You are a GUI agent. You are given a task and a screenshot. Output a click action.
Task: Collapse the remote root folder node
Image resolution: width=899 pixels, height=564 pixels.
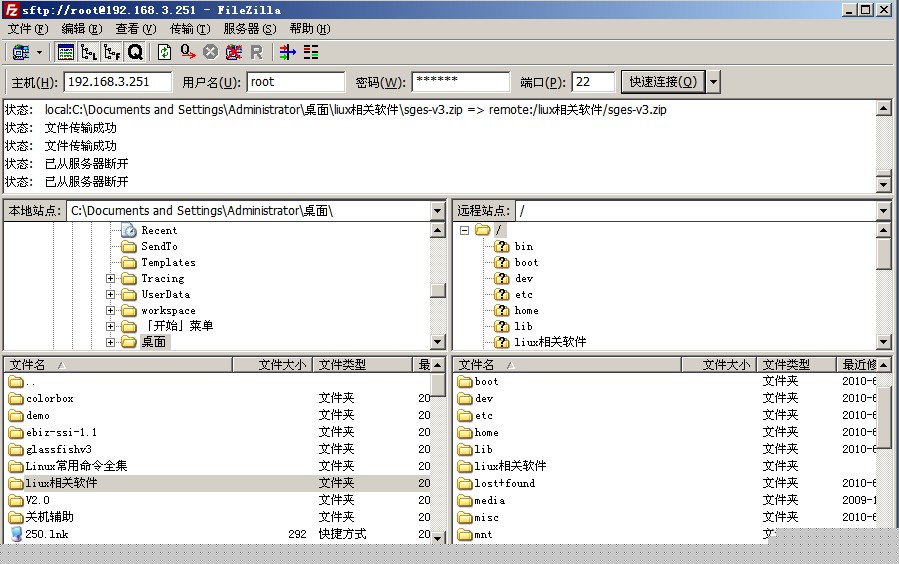pyautogui.click(x=464, y=230)
